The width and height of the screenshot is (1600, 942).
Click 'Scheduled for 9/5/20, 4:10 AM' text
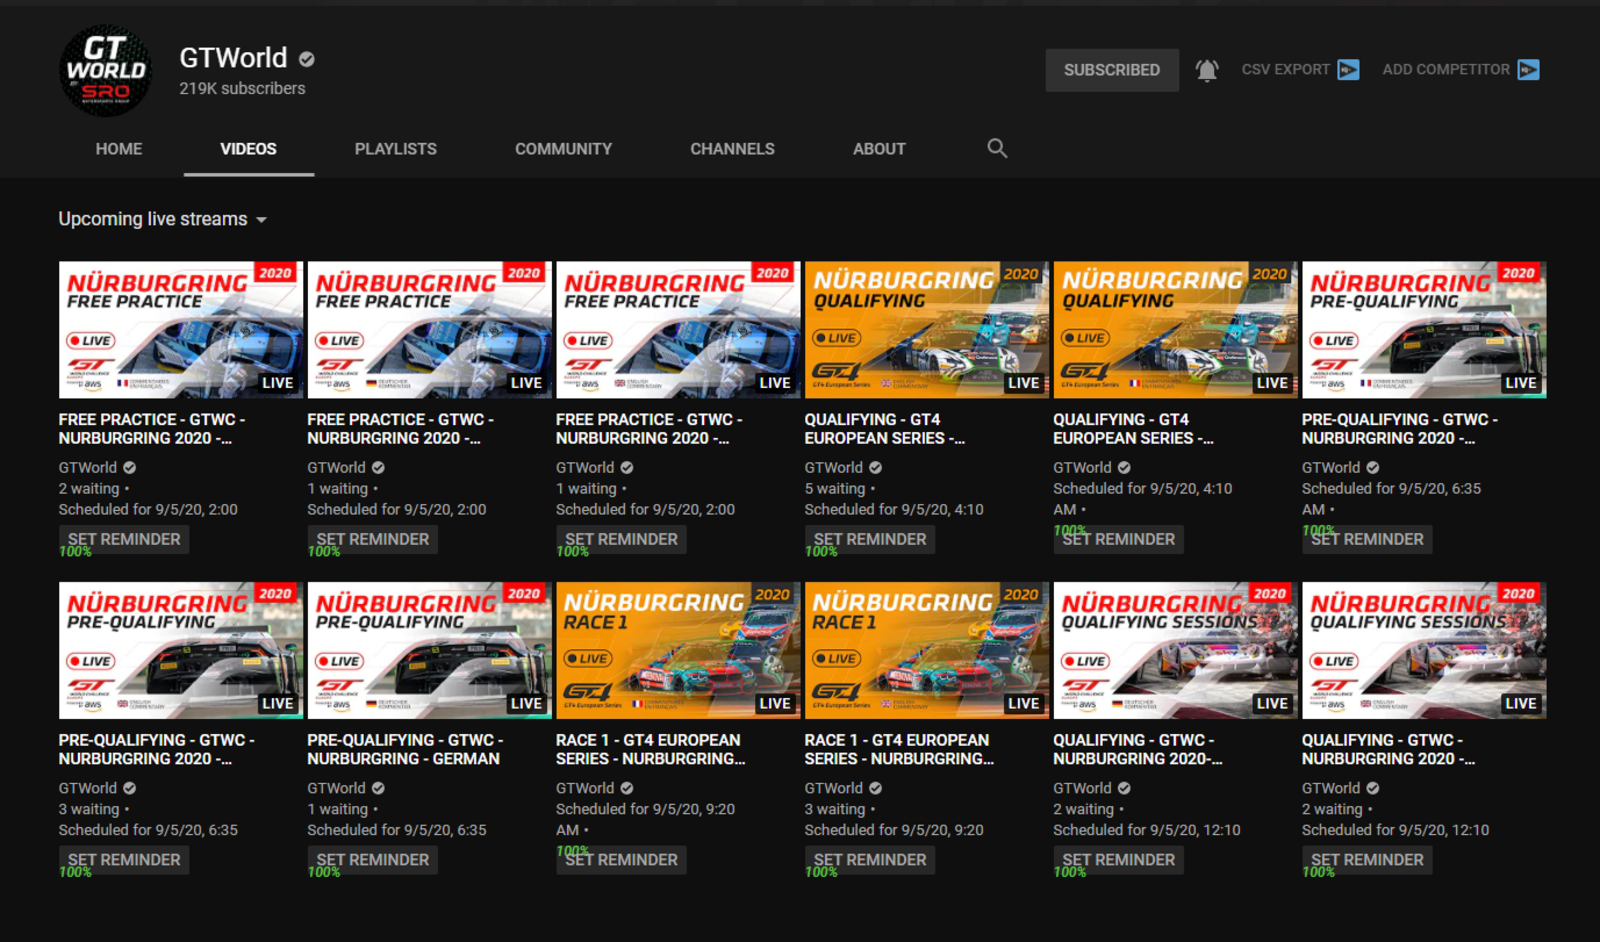pos(1142,498)
